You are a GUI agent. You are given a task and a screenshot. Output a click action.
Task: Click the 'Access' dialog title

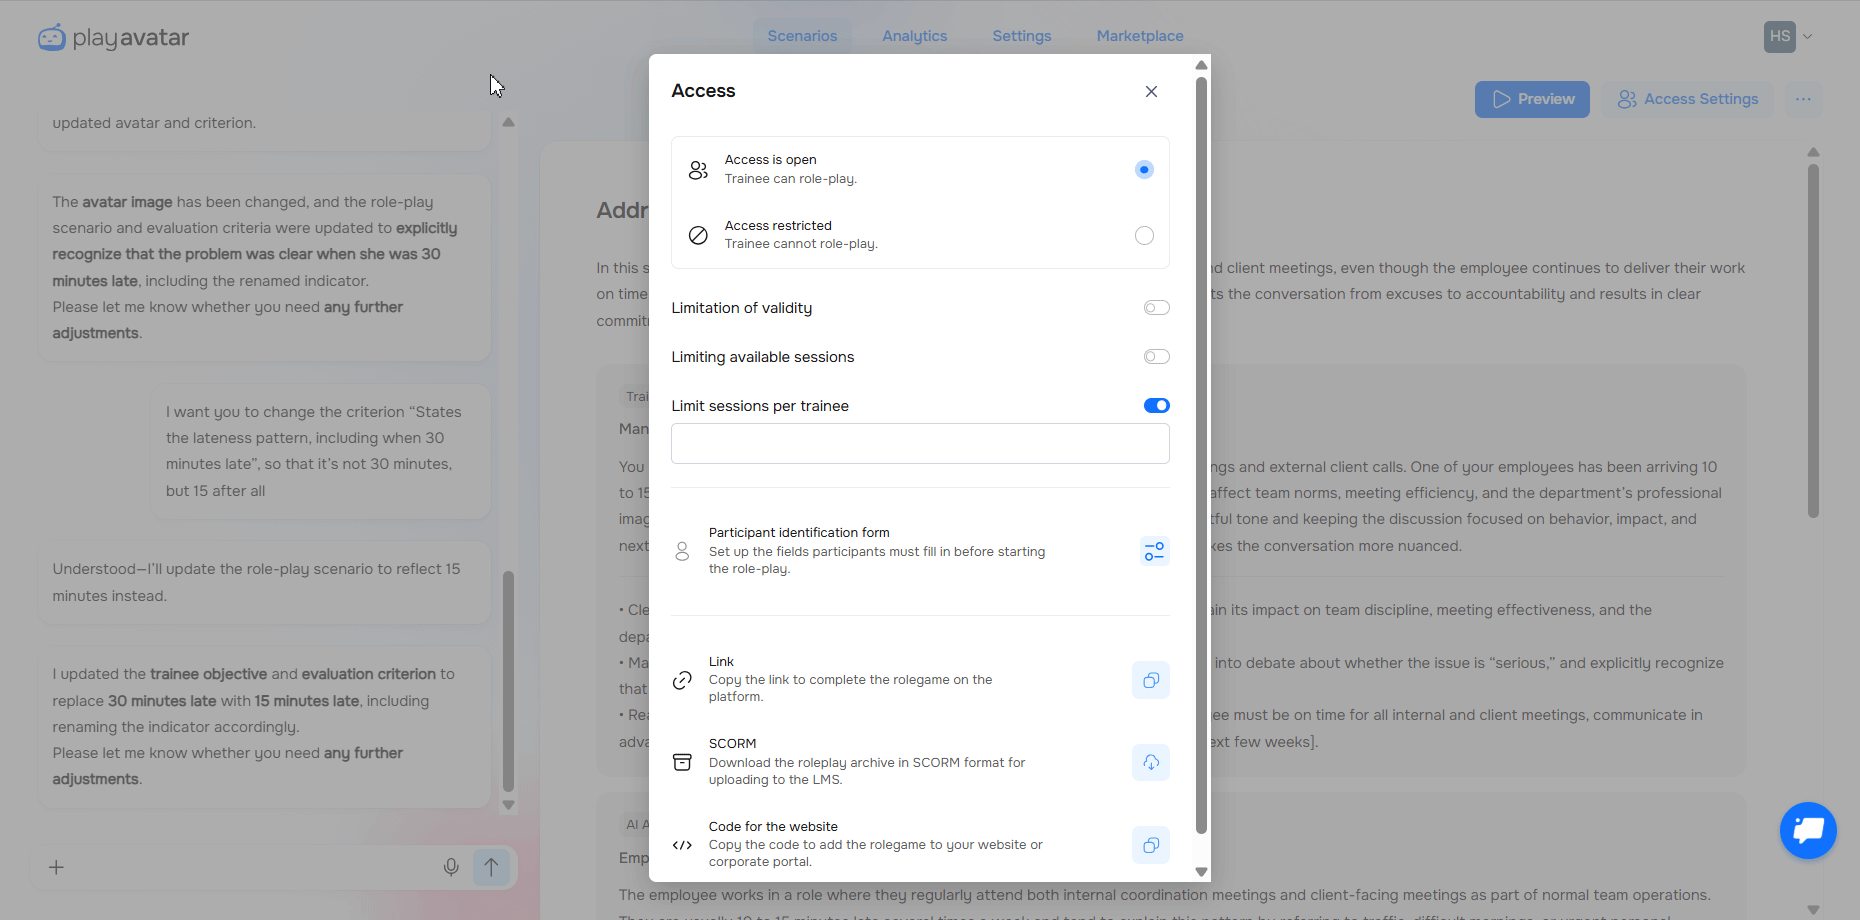tap(703, 91)
